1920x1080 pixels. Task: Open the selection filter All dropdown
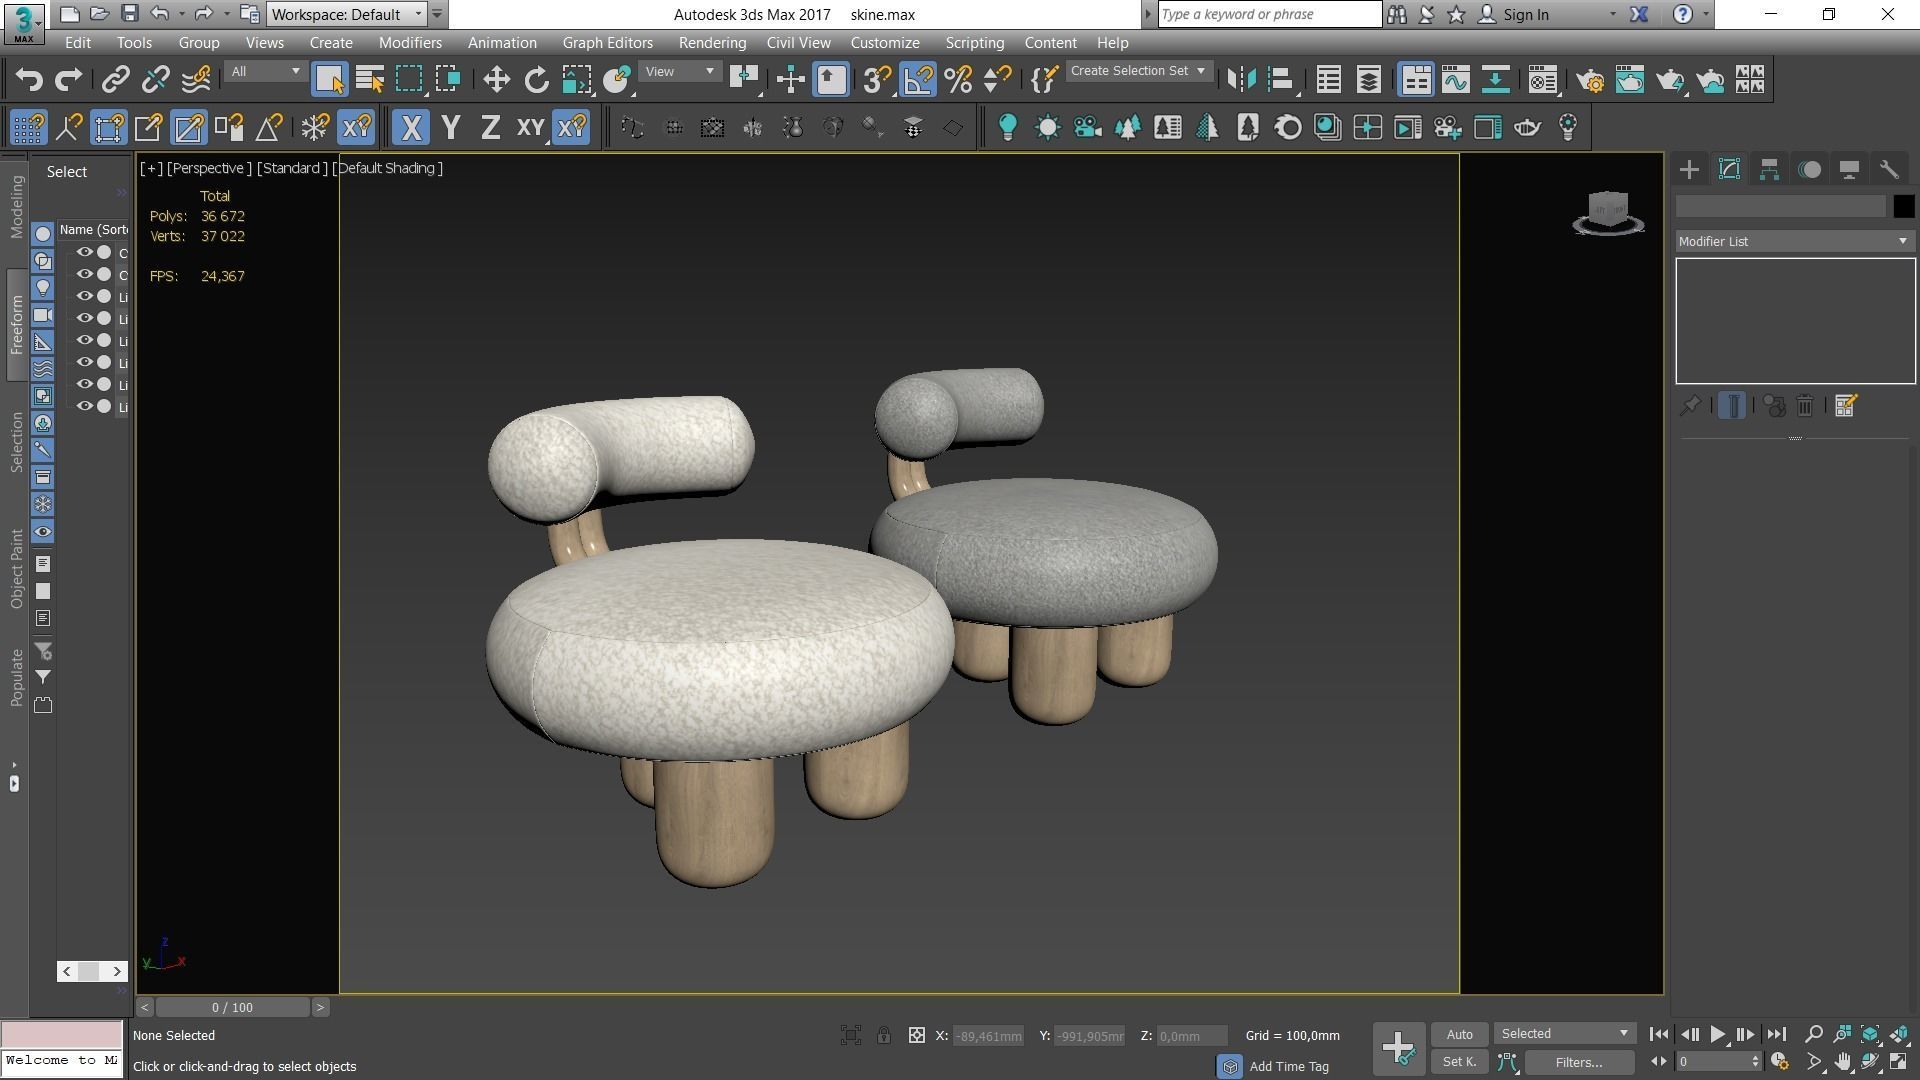(265, 72)
